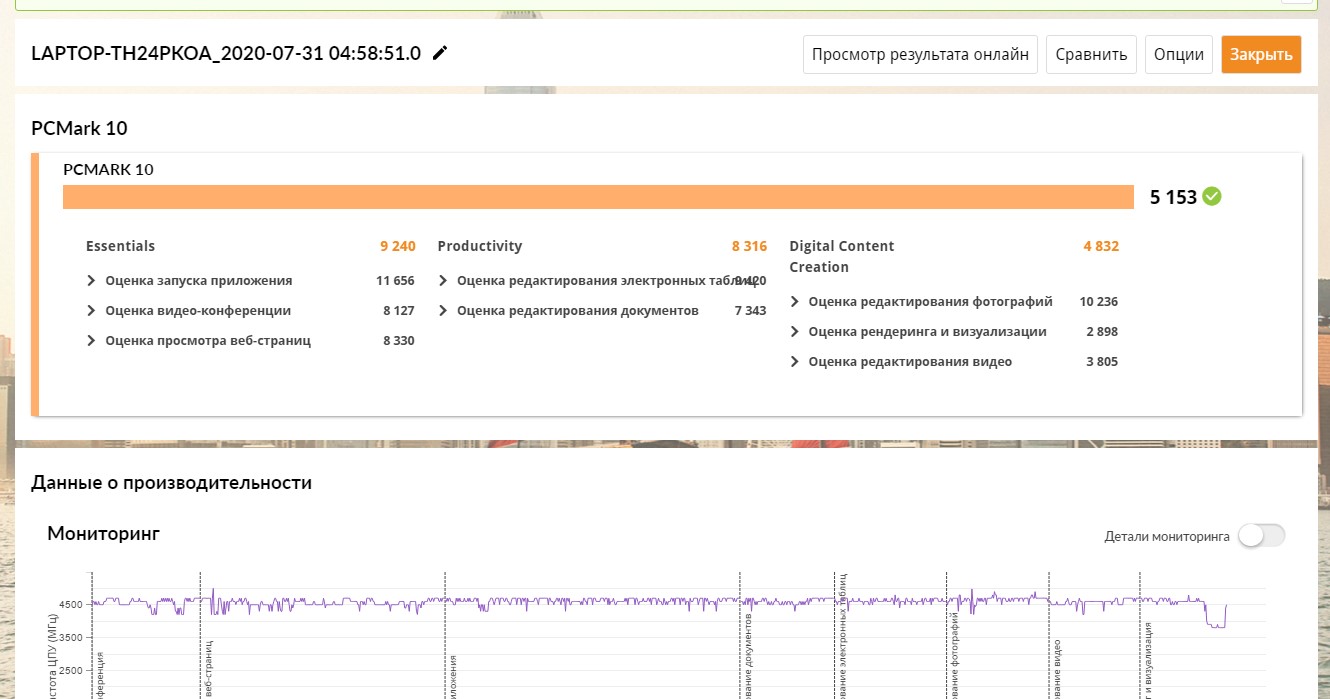The height and width of the screenshot is (699, 1330).
Task: Click the result title LAPTOP-TH24PKOA
Action: 226,53
